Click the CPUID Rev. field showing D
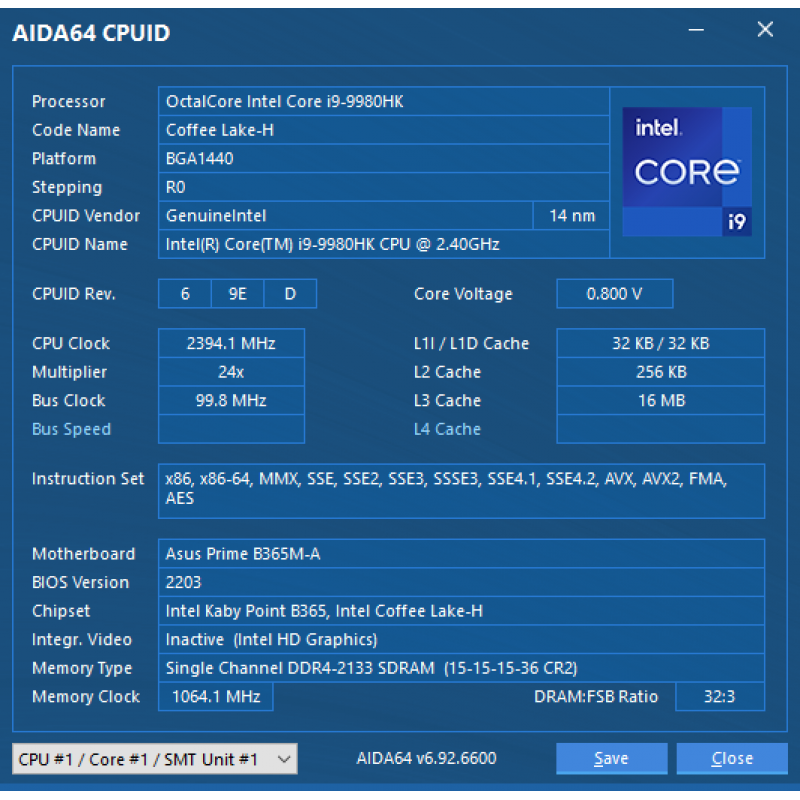The height and width of the screenshot is (800, 800). pos(290,294)
